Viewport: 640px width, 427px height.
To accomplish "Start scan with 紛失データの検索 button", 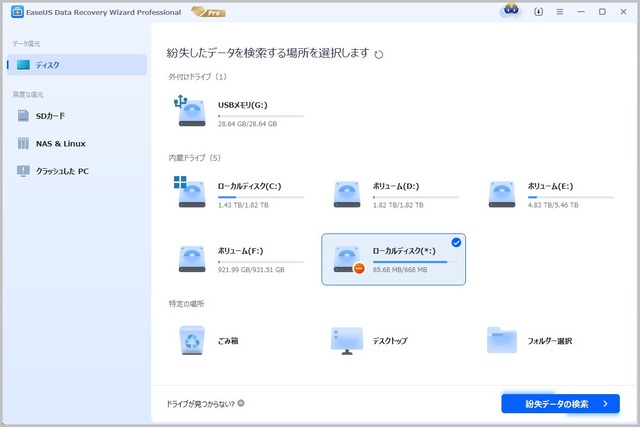I will click(x=560, y=404).
